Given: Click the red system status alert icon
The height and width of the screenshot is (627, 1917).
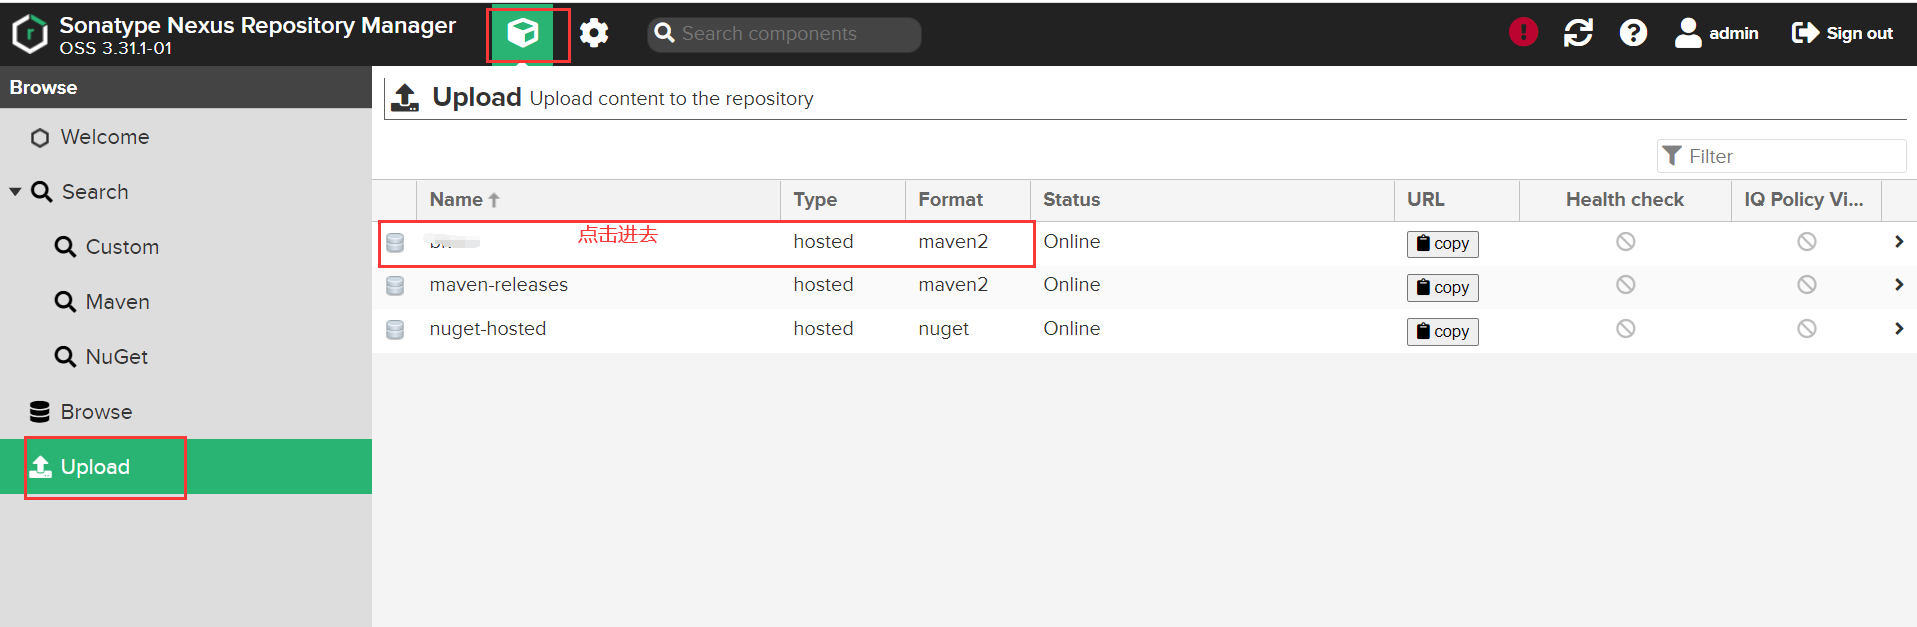Looking at the screenshot, I should pyautogui.click(x=1523, y=33).
